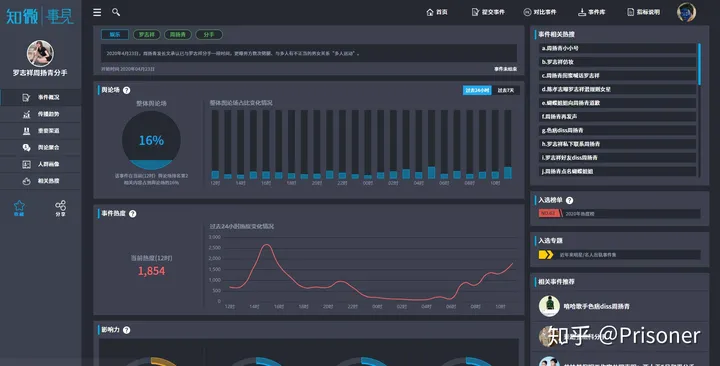This screenshot has height=366, width=720.
Task: Click the star favorite icon in sidebar
Action: pos(19,206)
